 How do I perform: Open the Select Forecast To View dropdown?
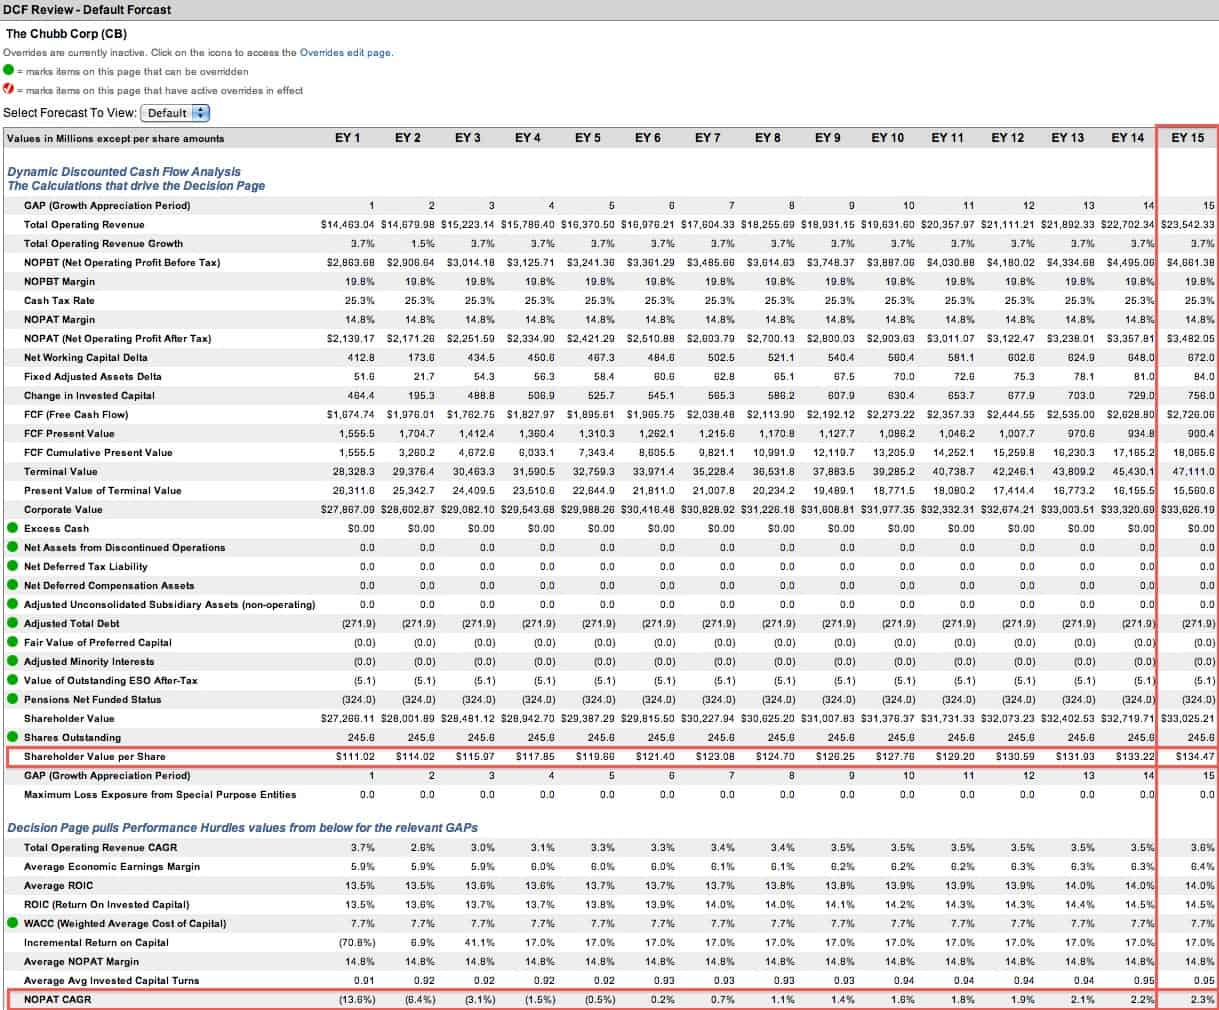tap(175, 113)
